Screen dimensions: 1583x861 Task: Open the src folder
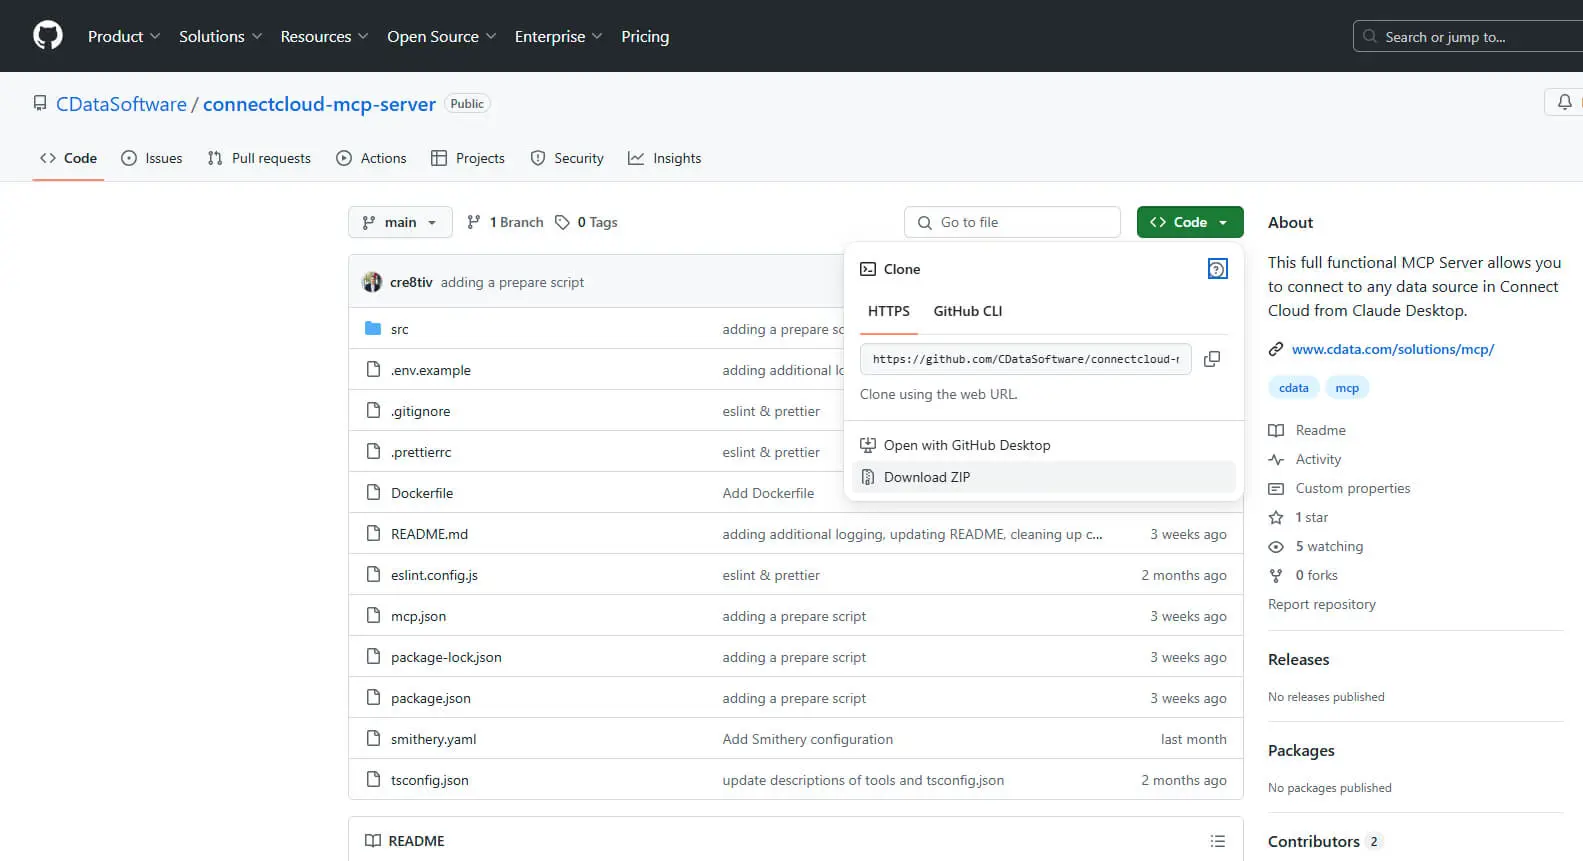click(400, 329)
